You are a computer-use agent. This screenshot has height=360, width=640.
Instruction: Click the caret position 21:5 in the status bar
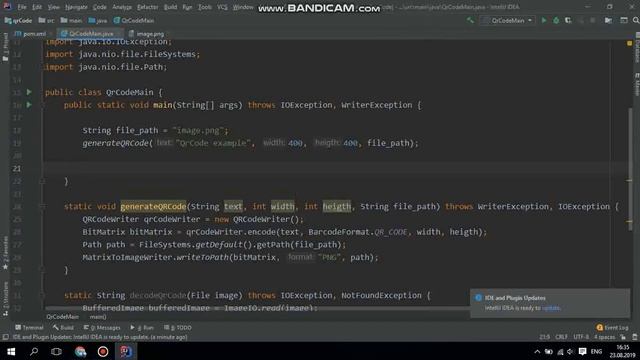coord(544,337)
